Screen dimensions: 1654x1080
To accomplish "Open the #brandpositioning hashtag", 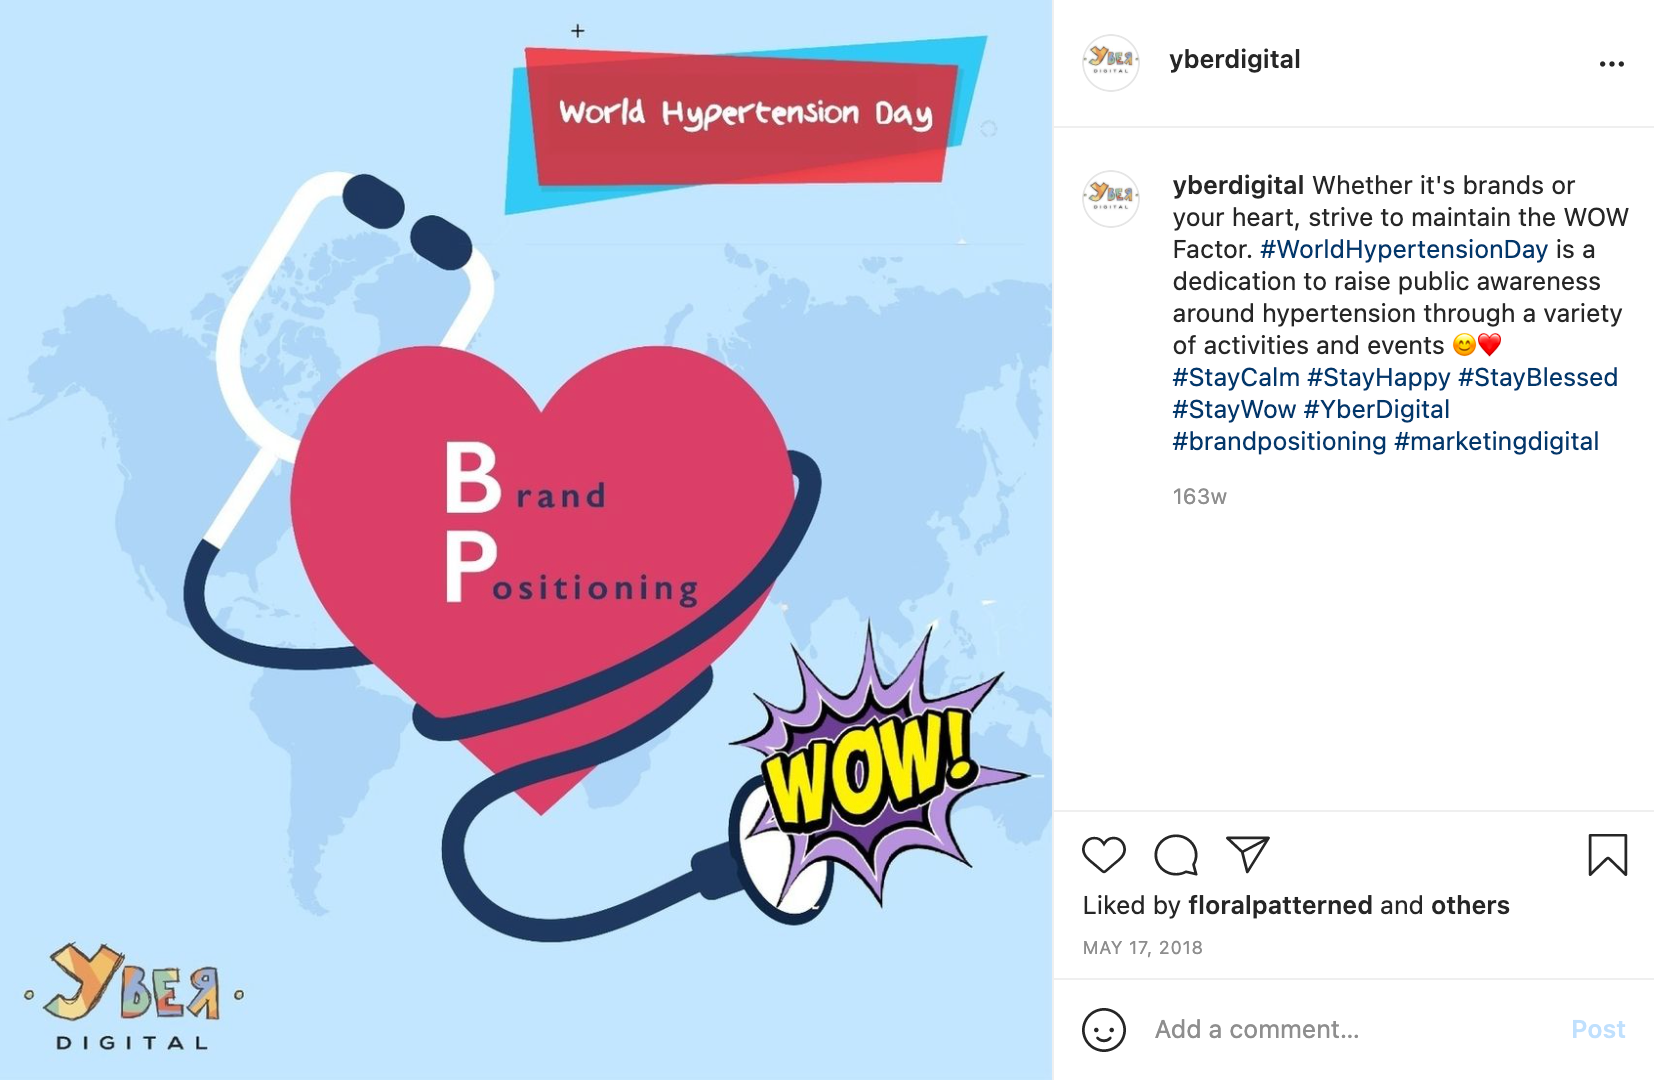I will [1280, 441].
